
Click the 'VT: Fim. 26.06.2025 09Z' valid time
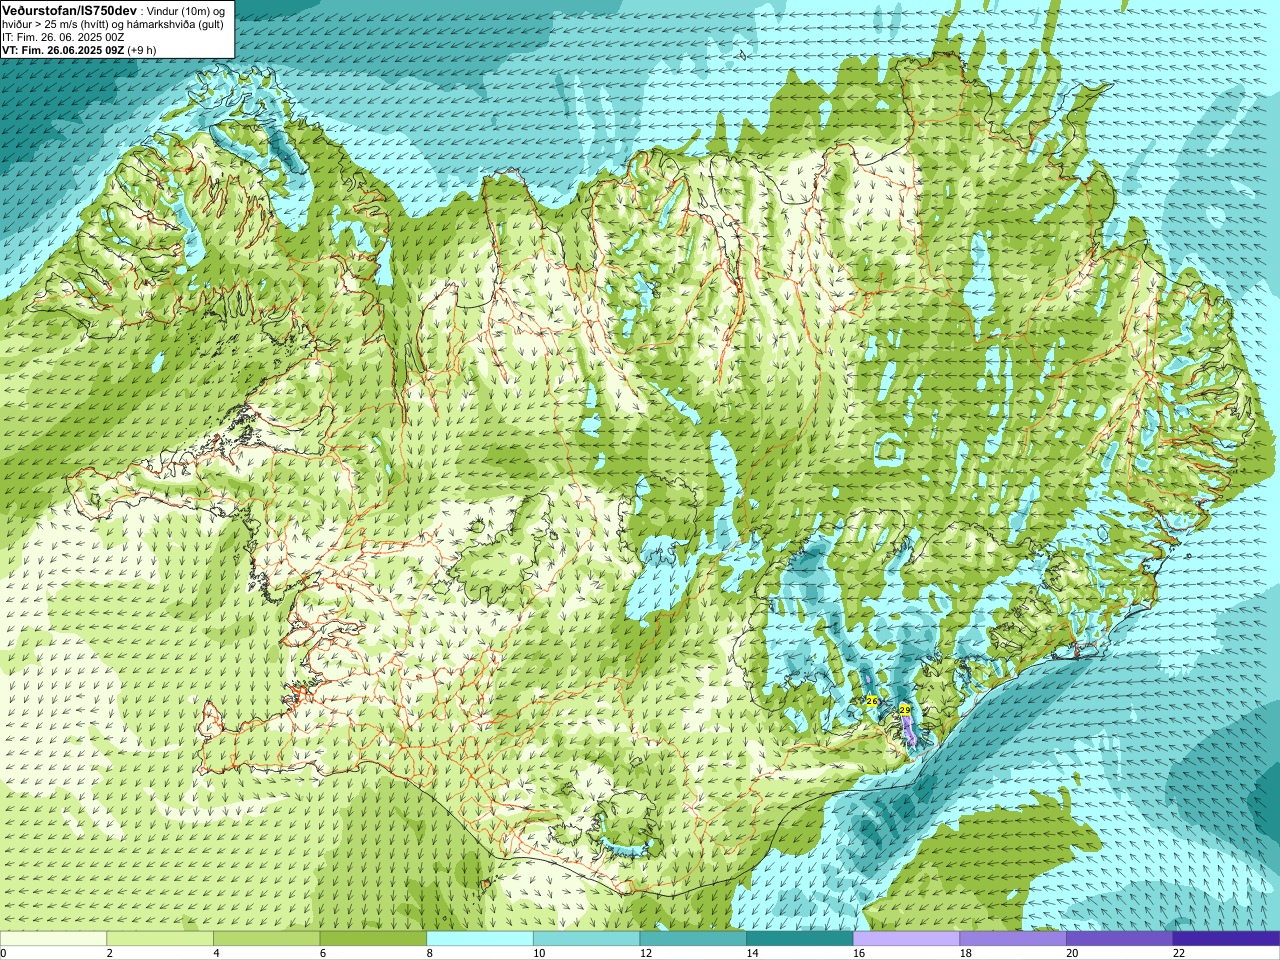(63, 50)
